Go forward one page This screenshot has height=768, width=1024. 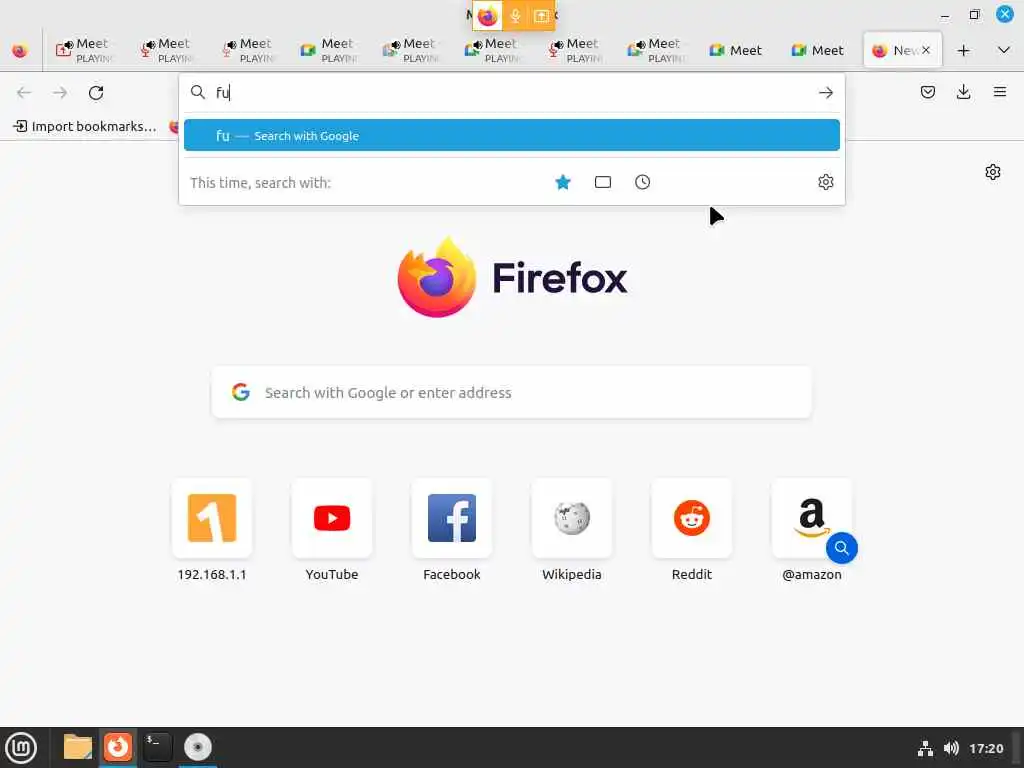(x=60, y=93)
